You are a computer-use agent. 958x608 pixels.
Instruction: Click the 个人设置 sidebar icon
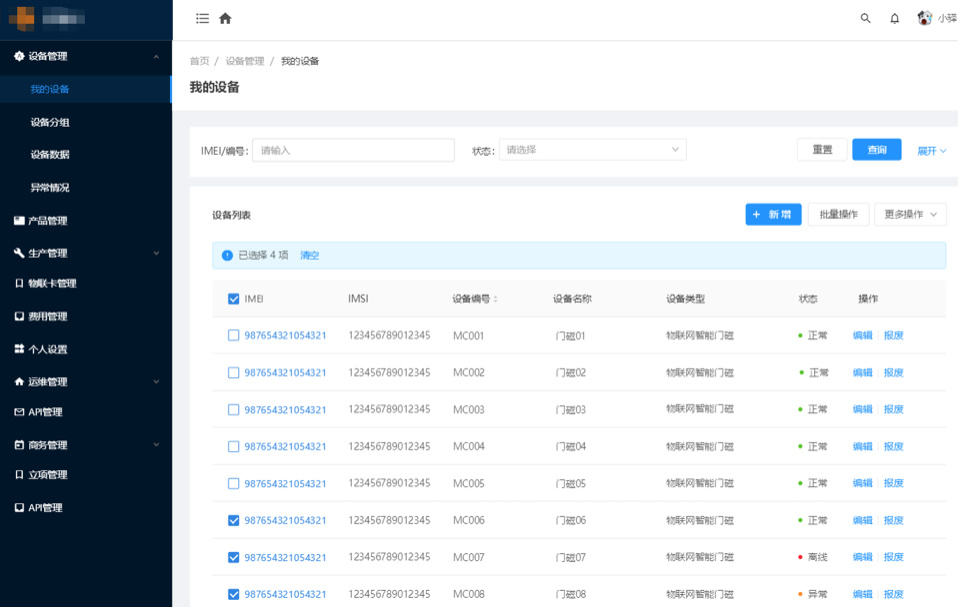[19, 349]
